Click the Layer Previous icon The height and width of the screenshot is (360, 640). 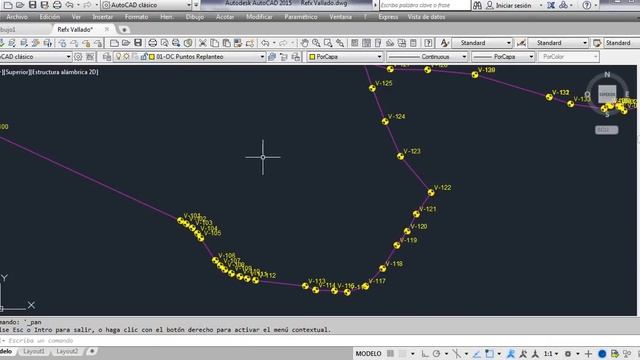click(284, 57)
